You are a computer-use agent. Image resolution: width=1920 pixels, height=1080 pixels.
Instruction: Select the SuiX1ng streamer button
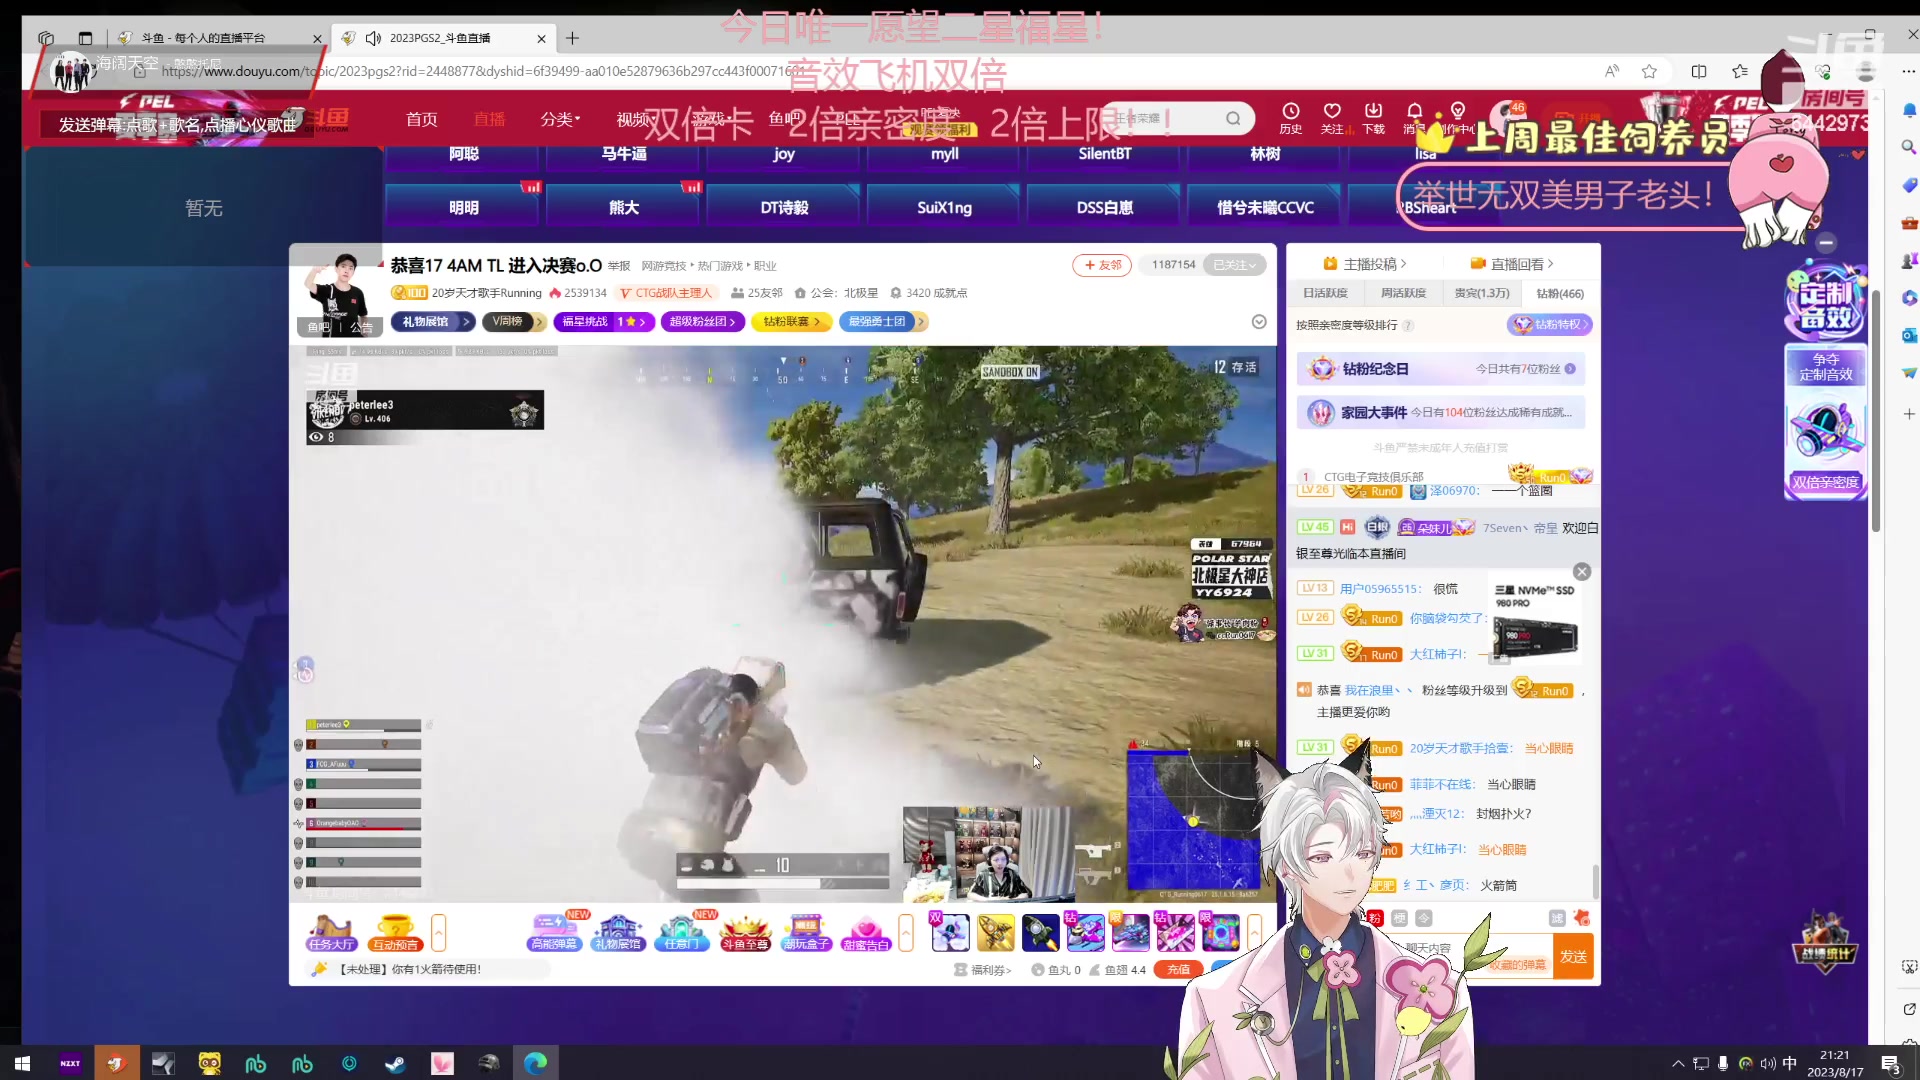[x=944, y=207]
